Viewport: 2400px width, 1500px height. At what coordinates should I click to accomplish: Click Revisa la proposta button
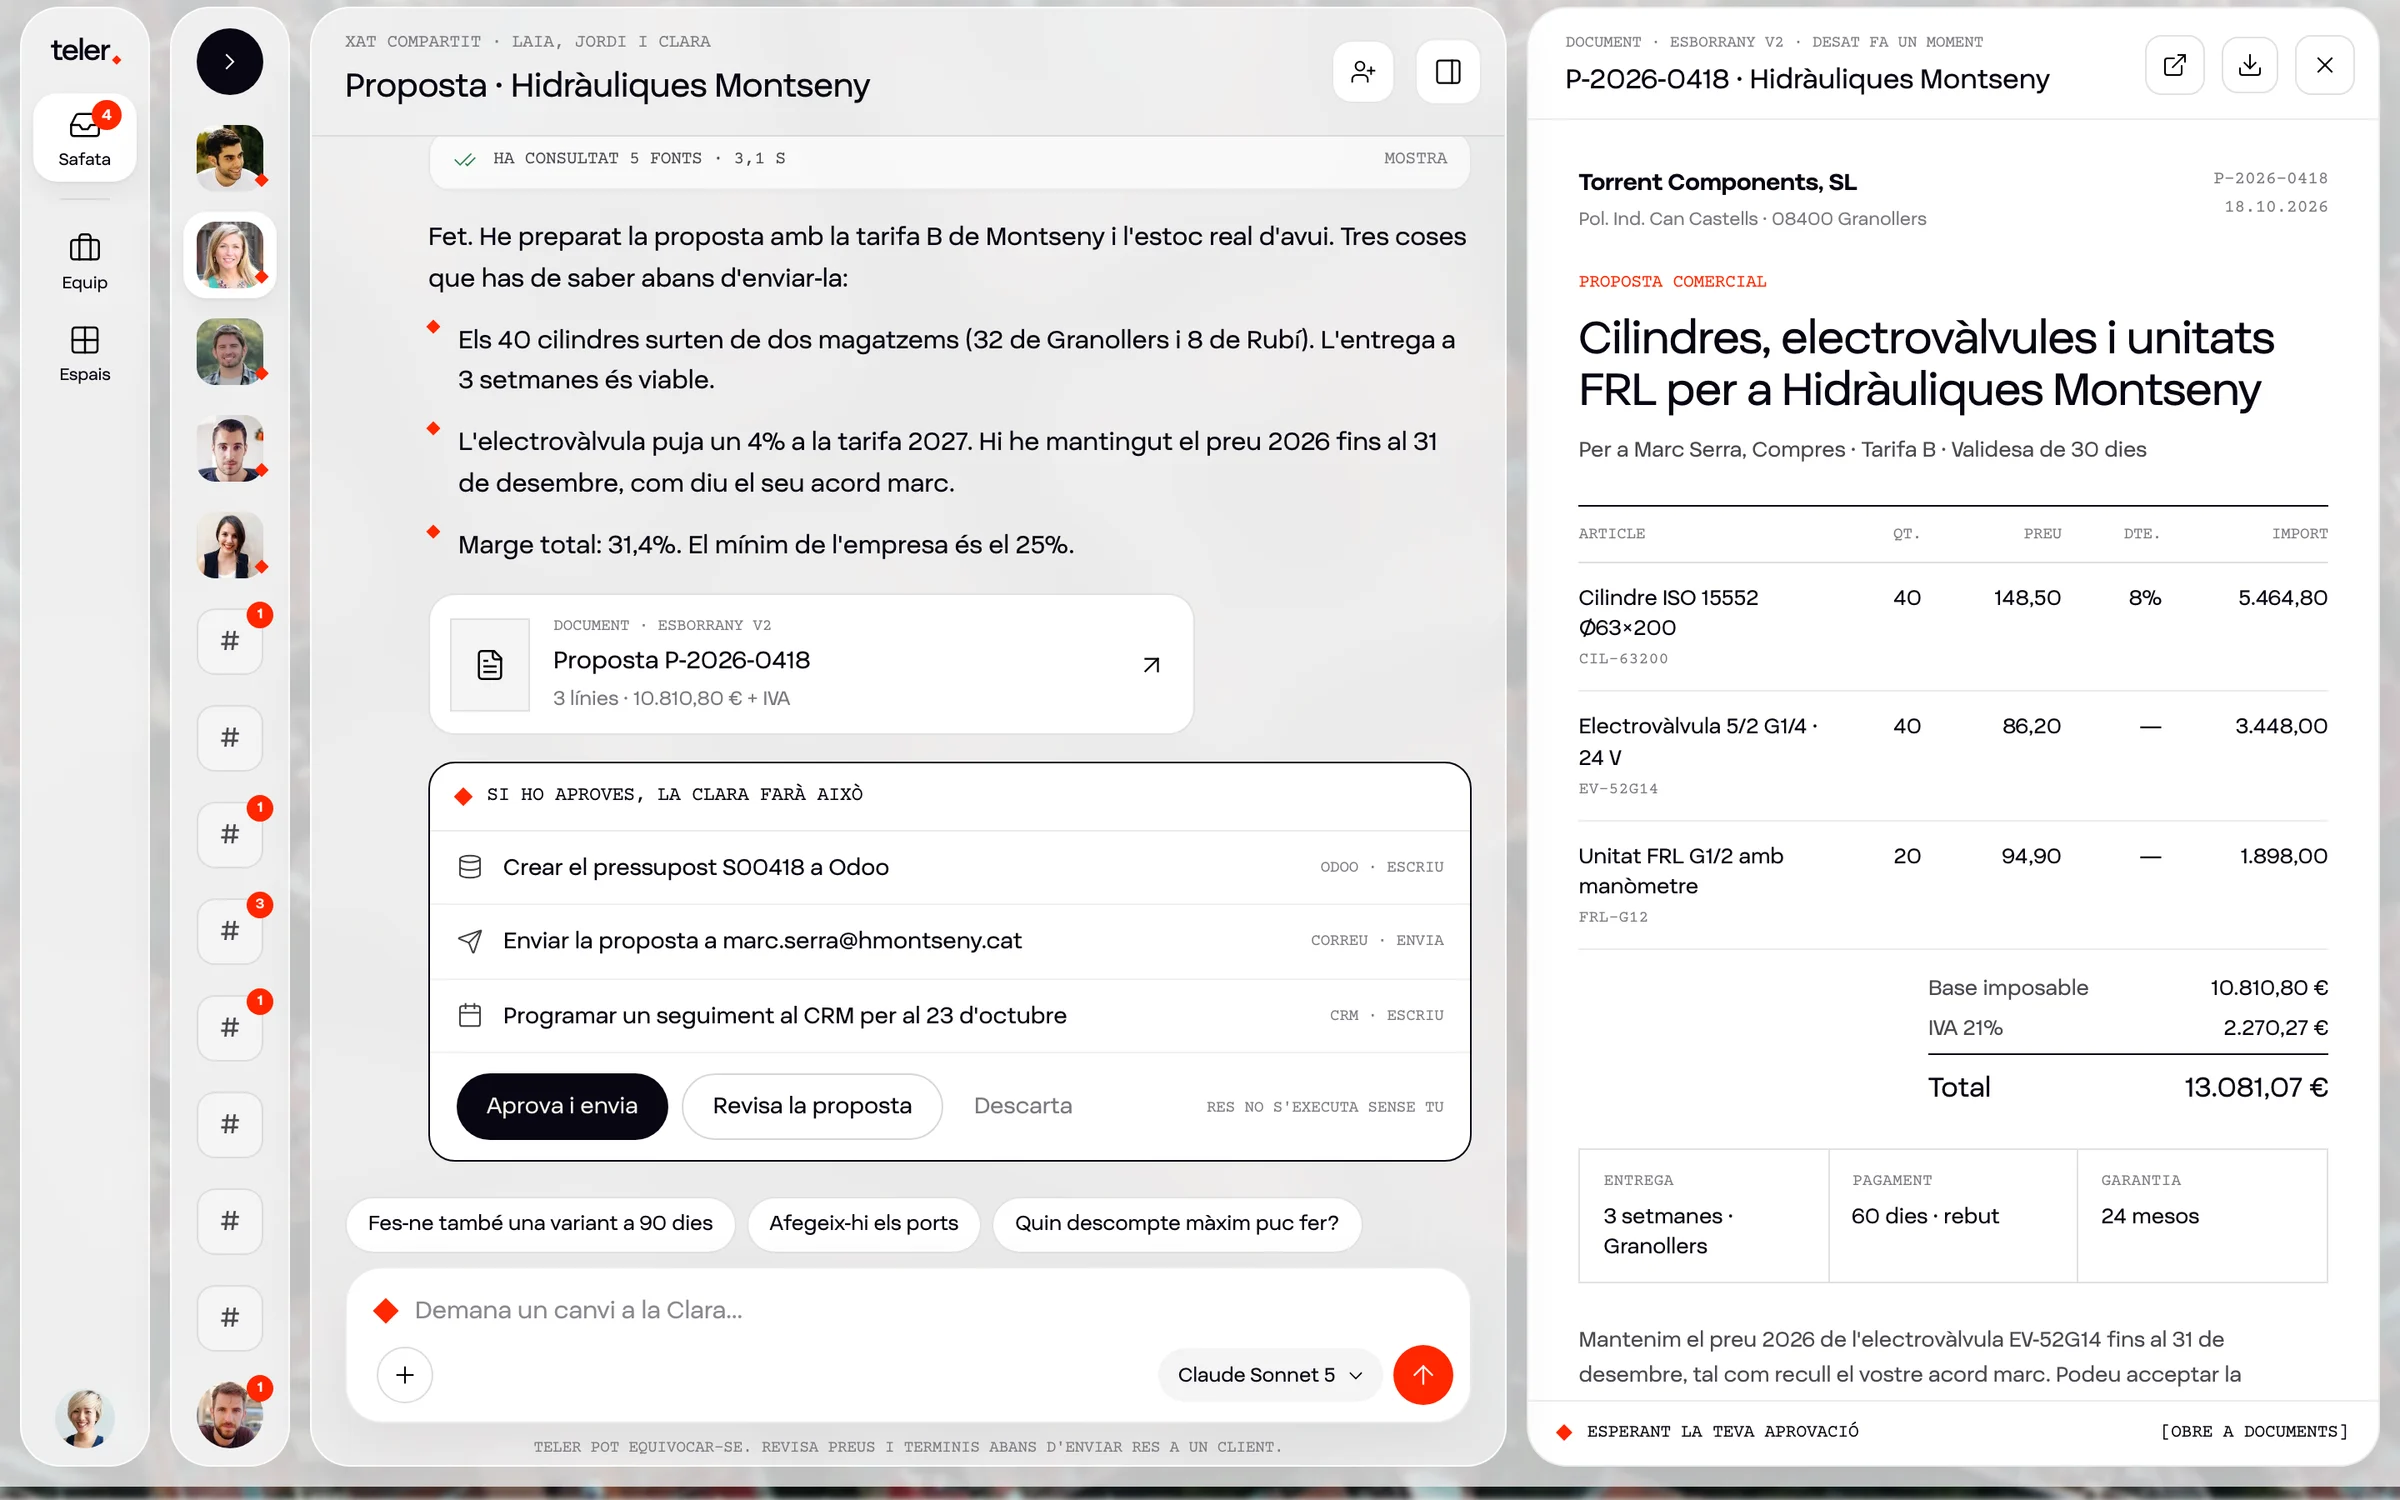(812, 1106)
